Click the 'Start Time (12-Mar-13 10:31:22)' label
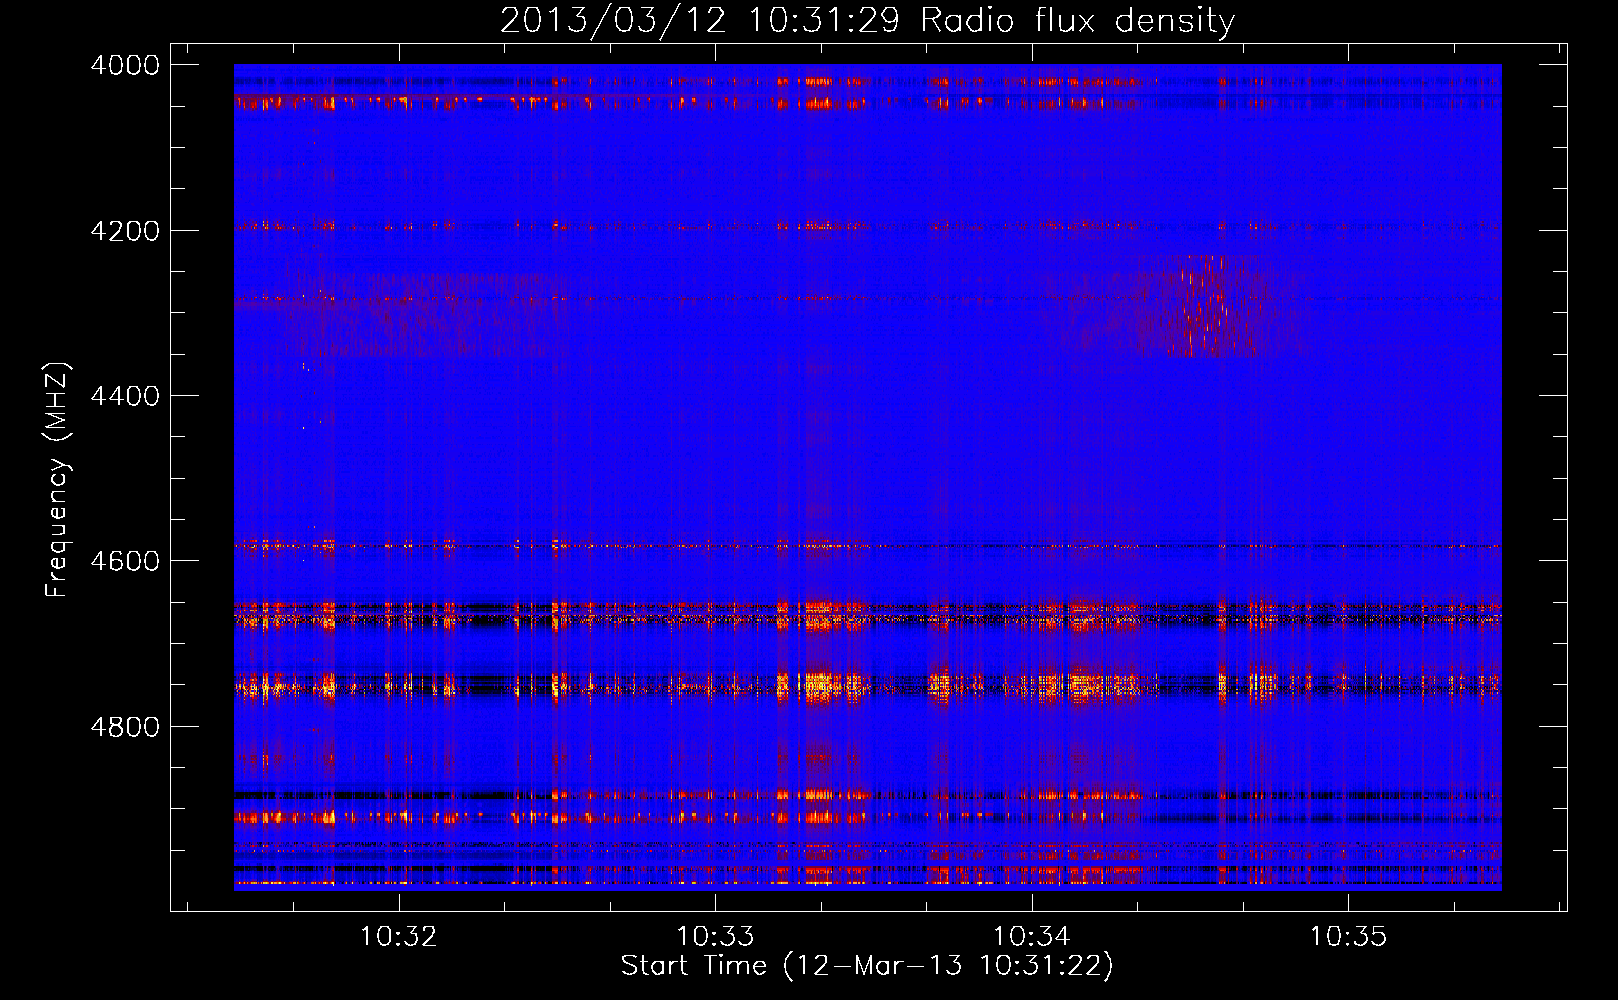Screen dimensions: 1618x1000 click(867, 966)
